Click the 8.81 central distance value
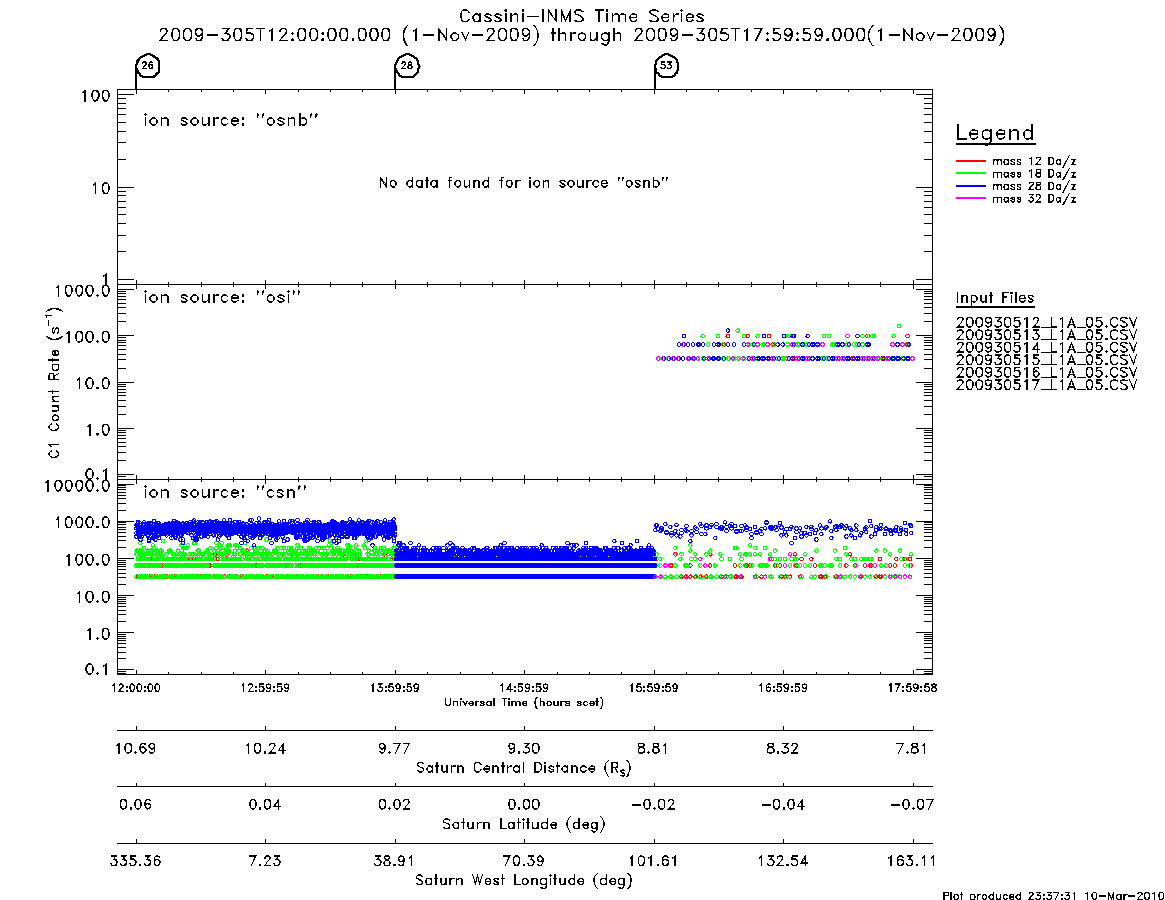 point(653,748)
